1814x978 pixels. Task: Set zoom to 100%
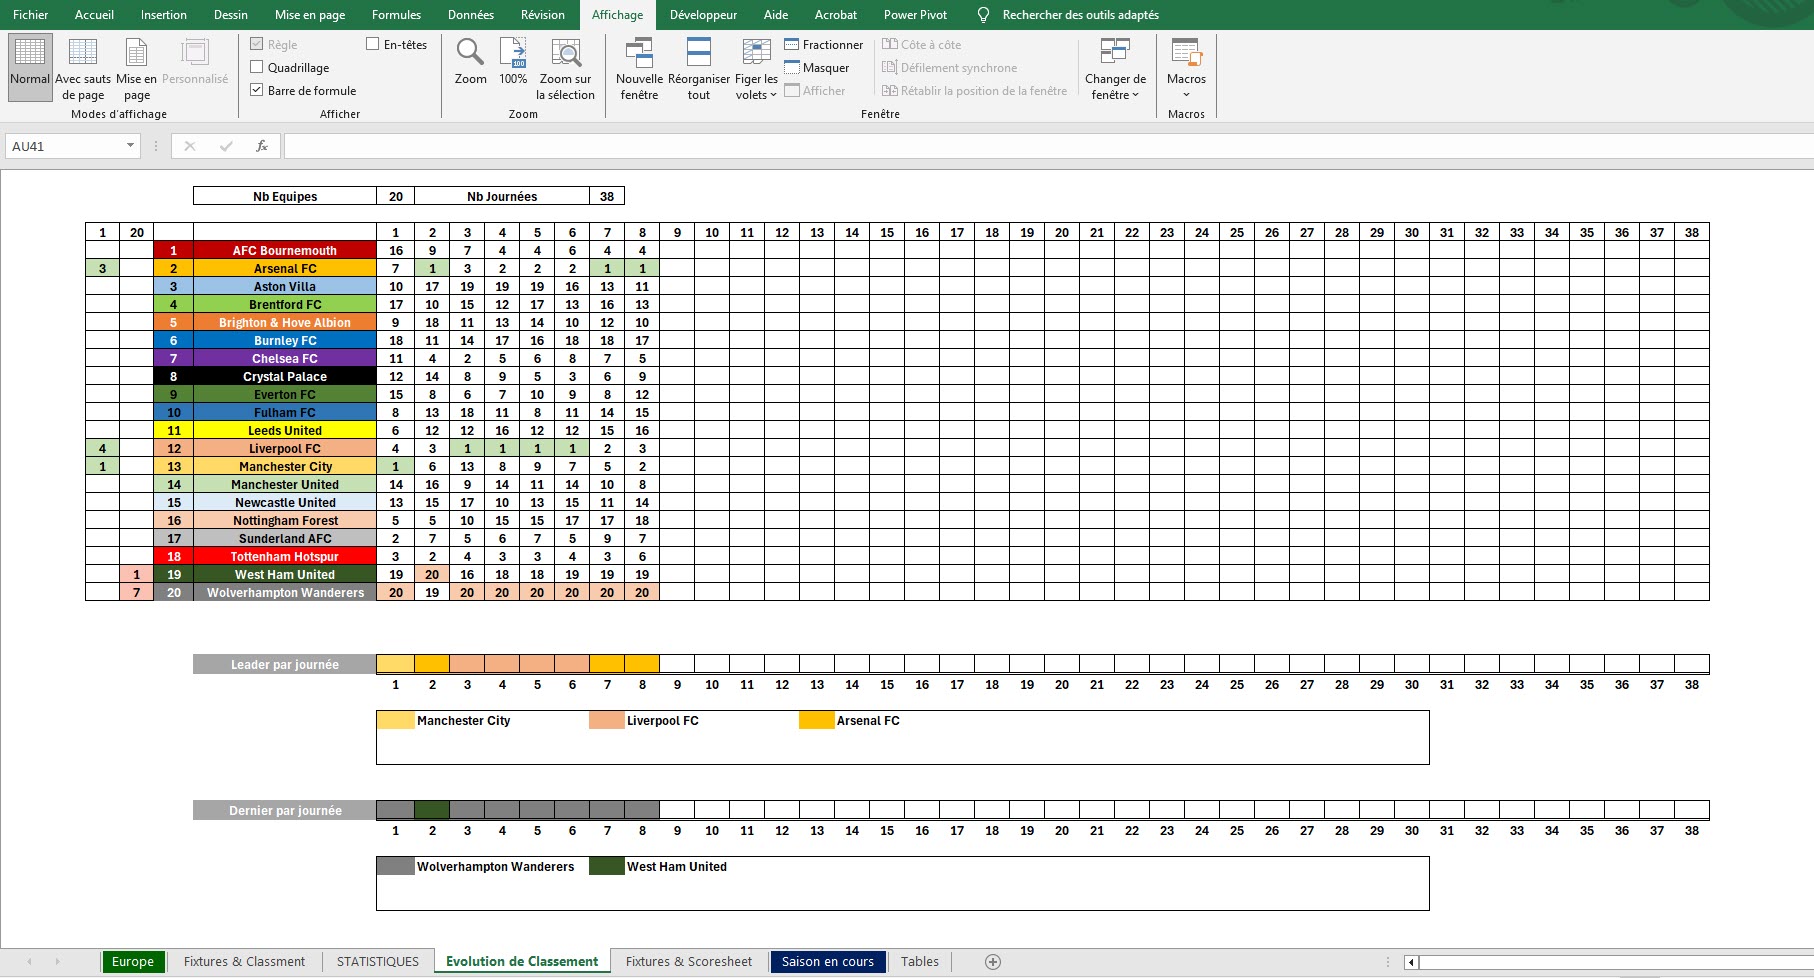tap(513, 62)
